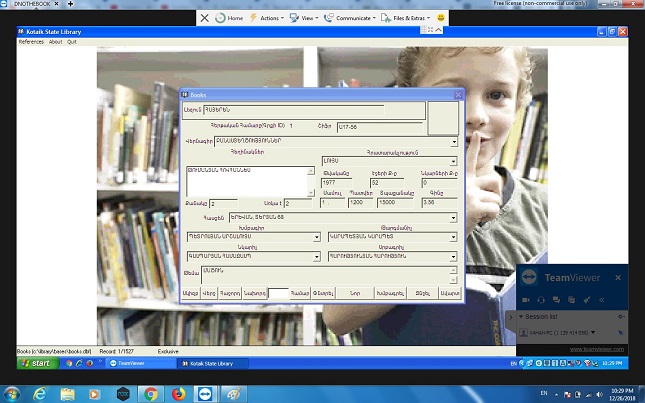This screenshot has height=403, width=645.
Task: Expand the Session list in TeamViewer panel
Action: [x=521, y=316]
